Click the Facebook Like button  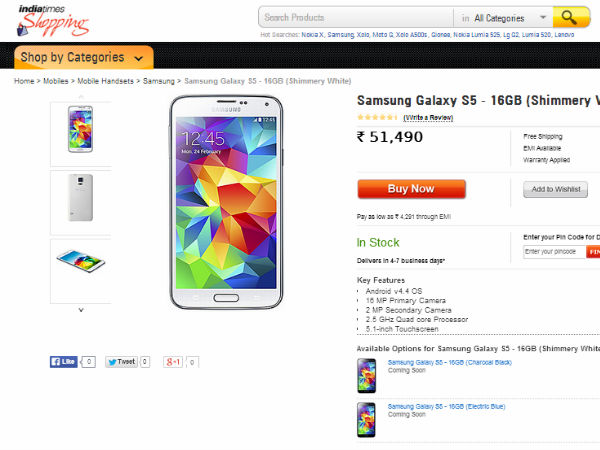pyautogui.click(x=64, y=361)
